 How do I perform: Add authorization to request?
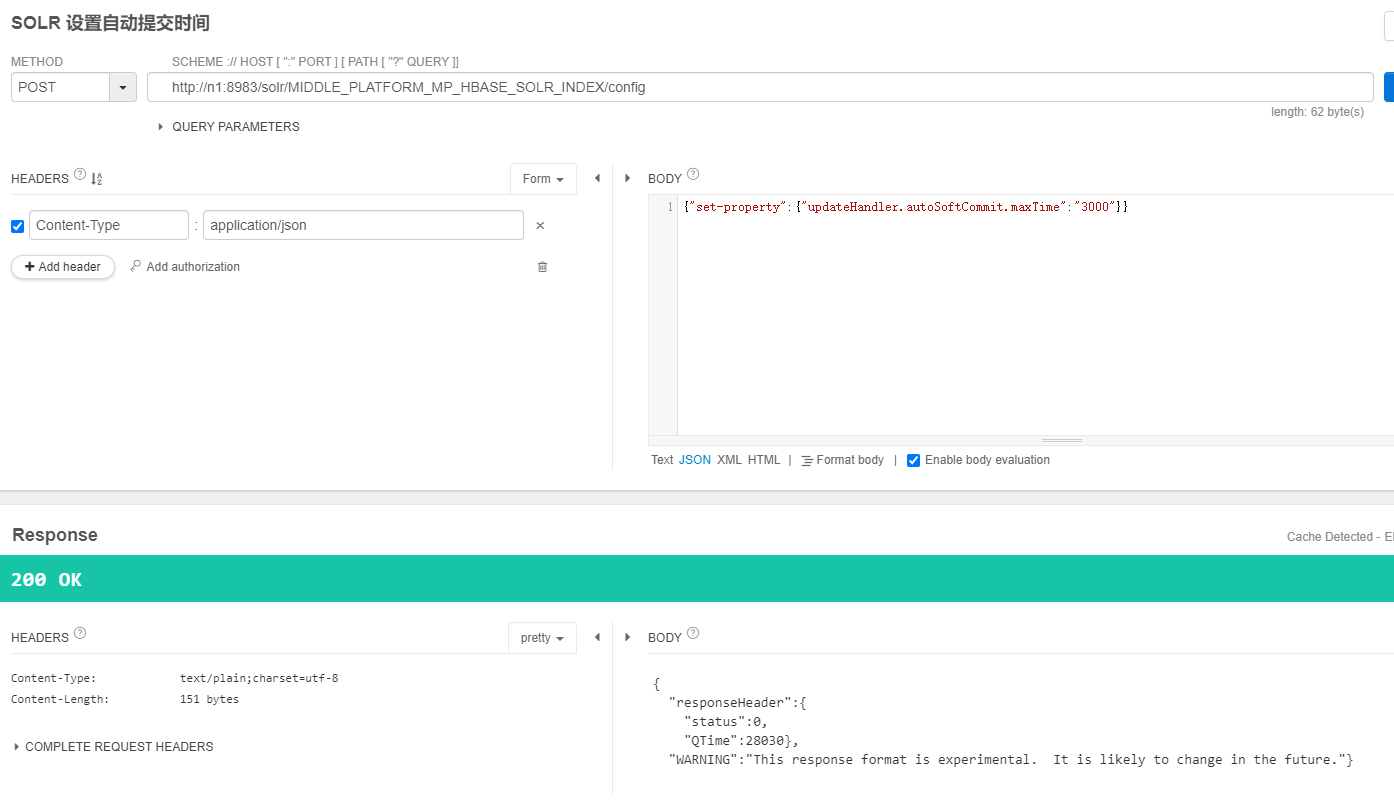pos(185,267)
